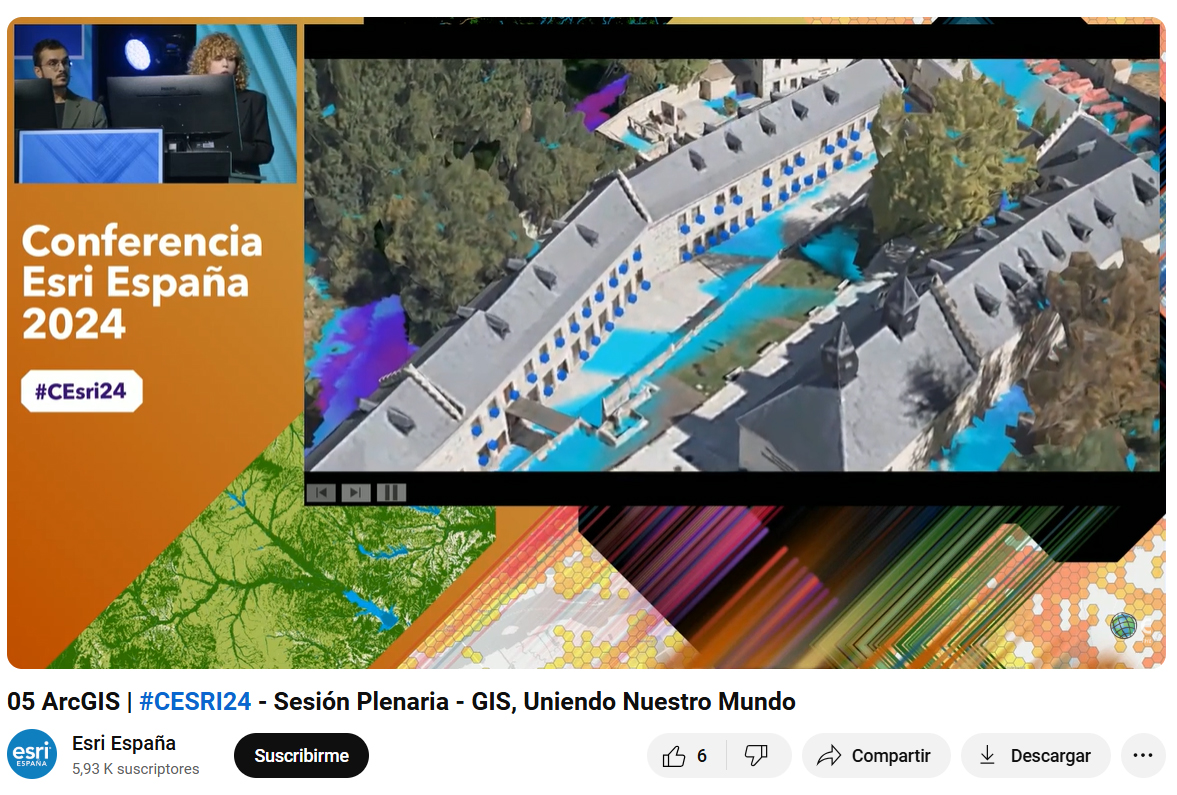1177x795 pixels.
Task: Open the three-dot more actions menu
Action: coord(1143,756)
